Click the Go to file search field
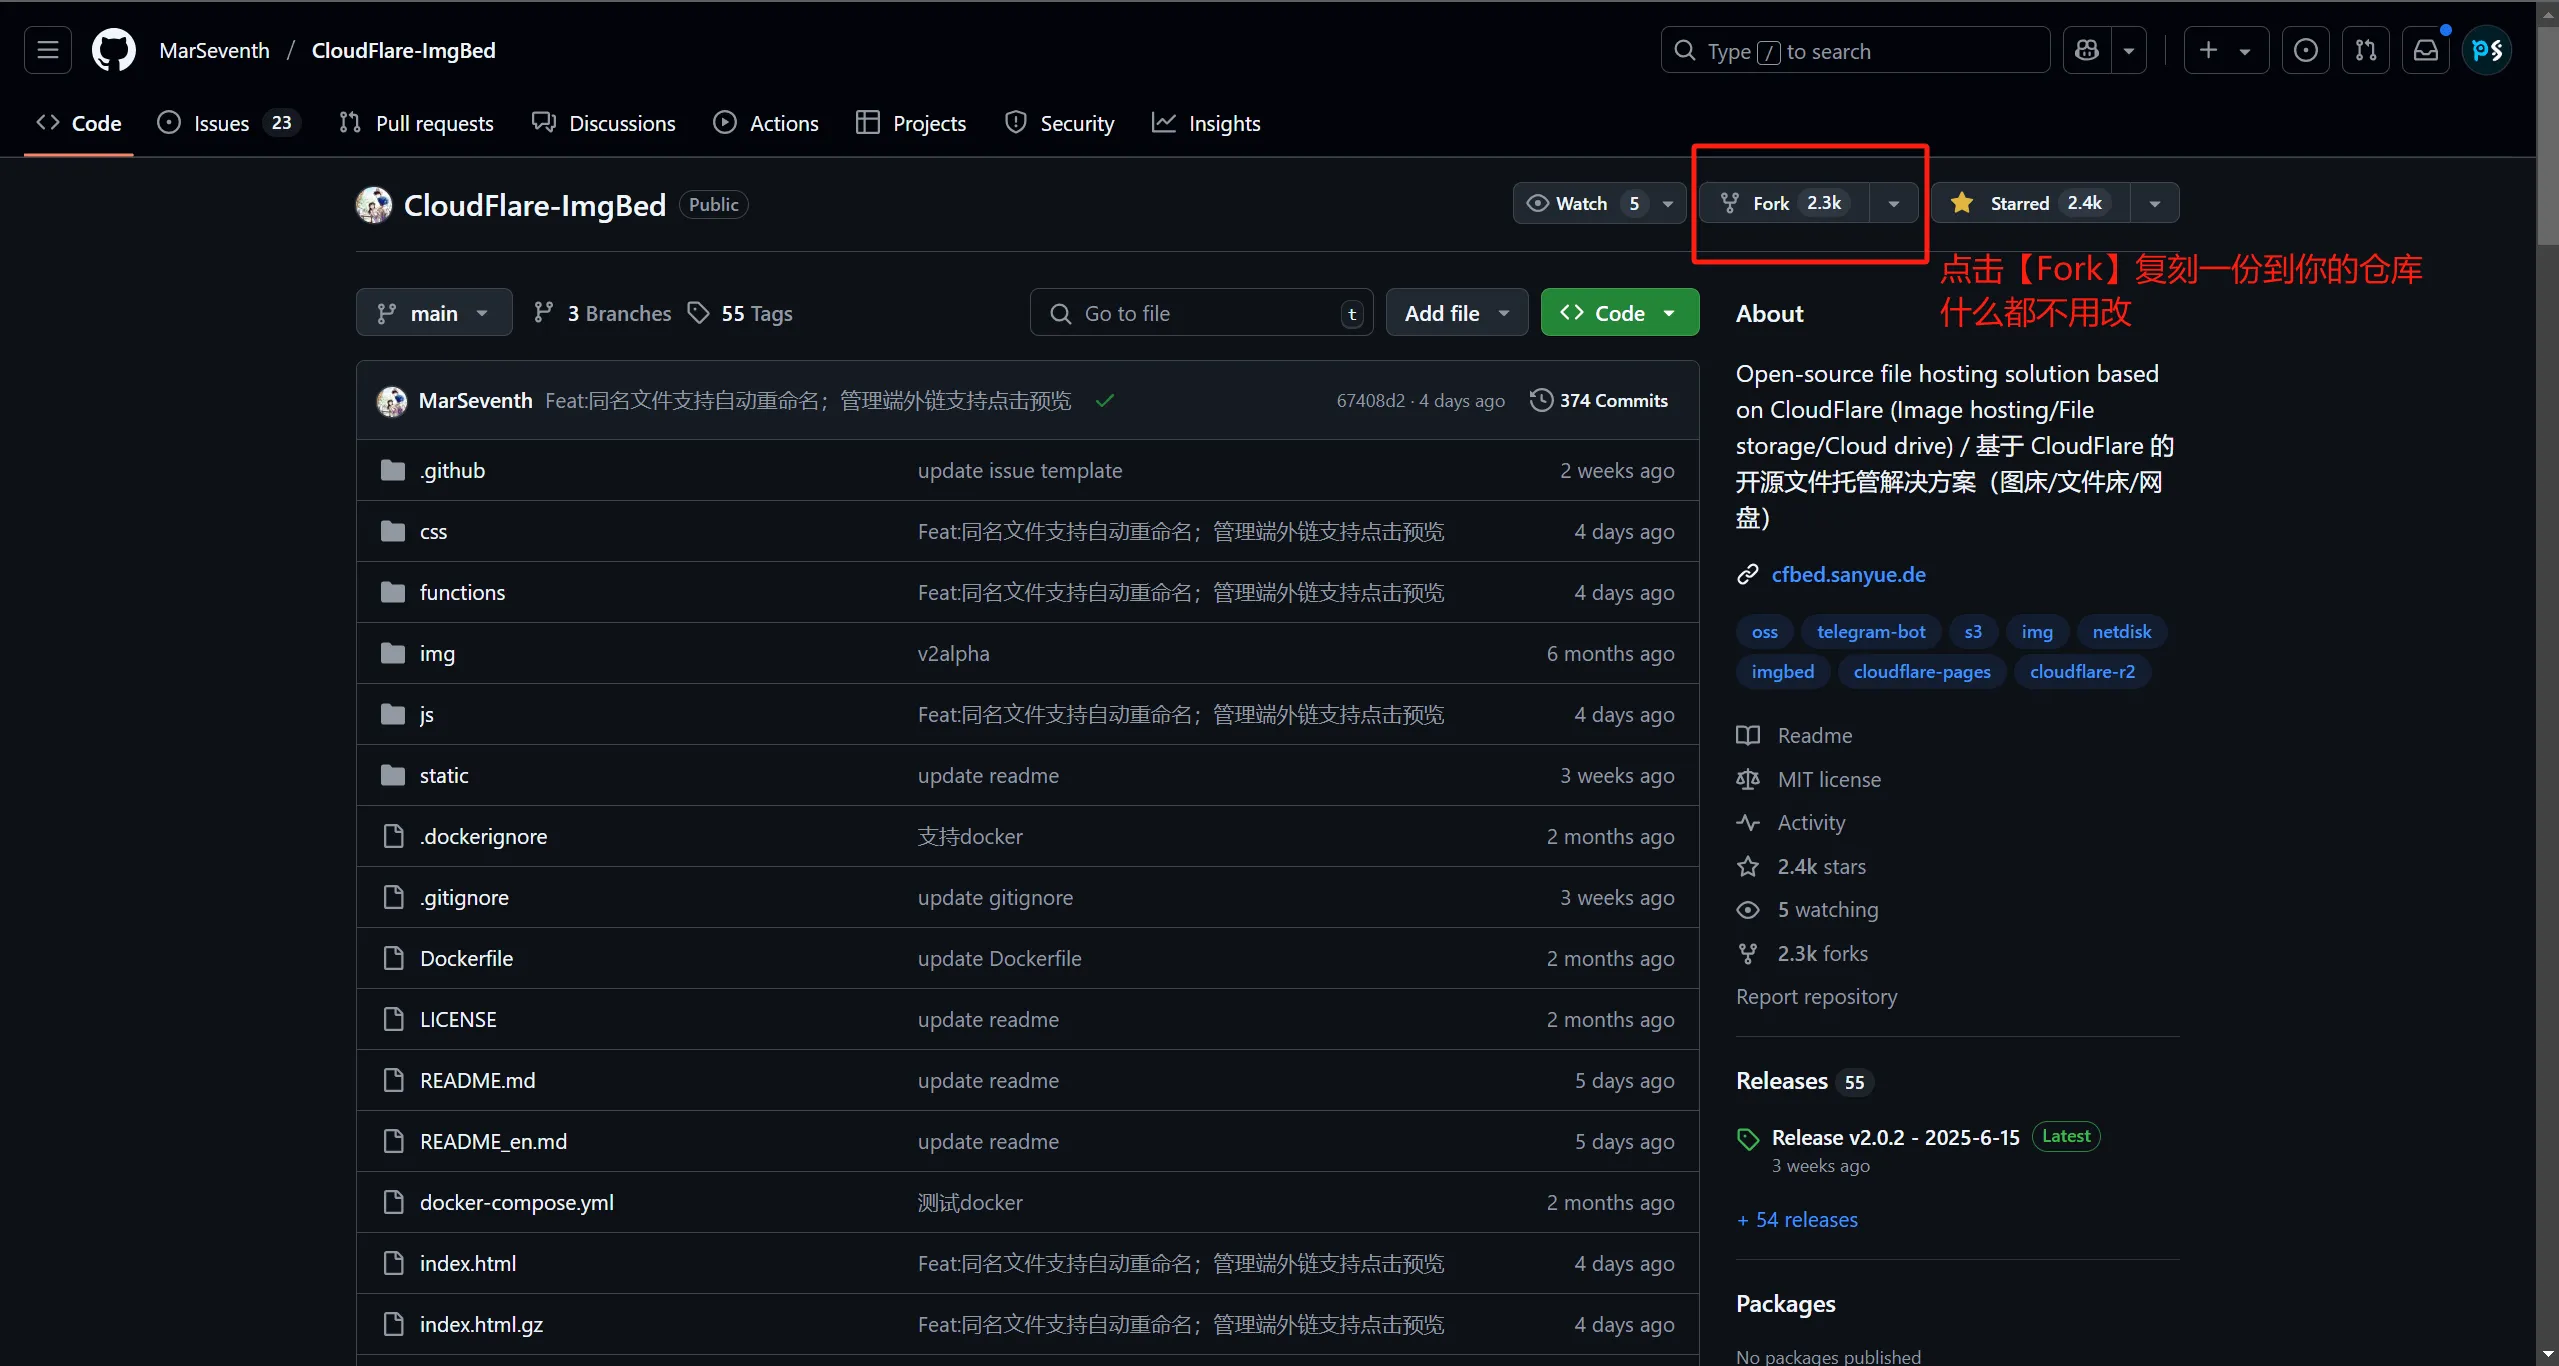 [x=1201, y=313]
